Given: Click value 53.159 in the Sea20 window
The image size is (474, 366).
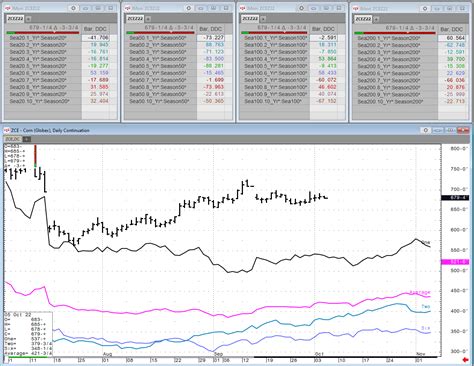Looking at the screenshot, I should point(99,73).
